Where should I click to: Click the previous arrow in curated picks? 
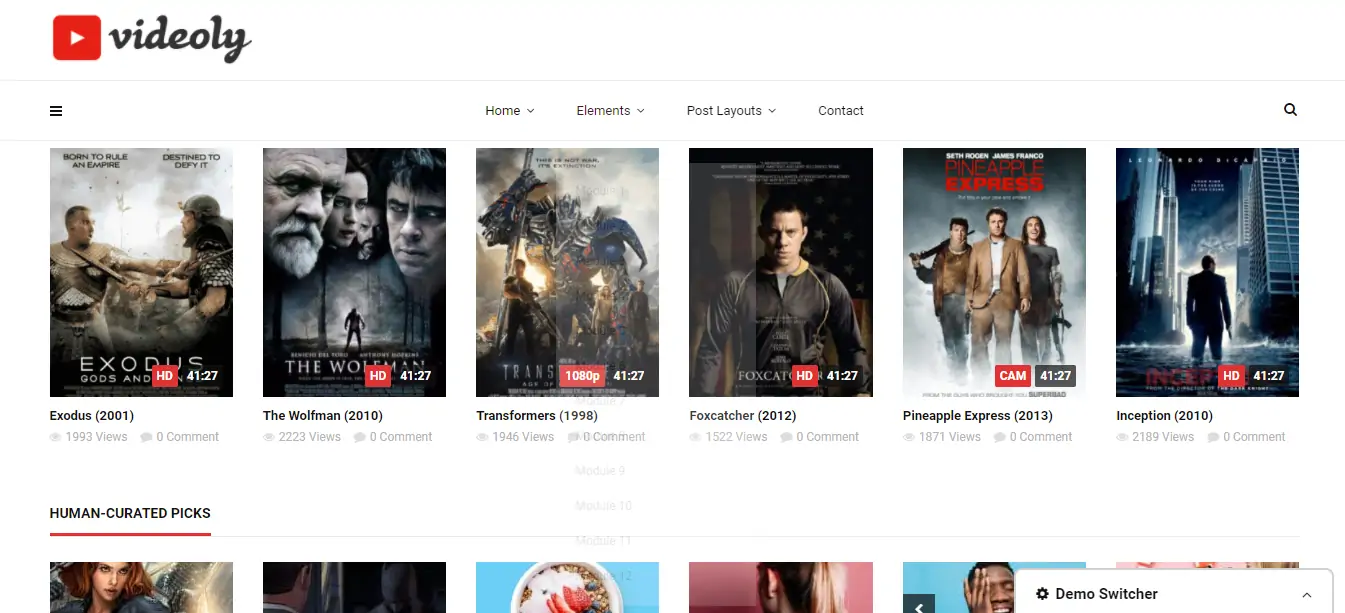918,605
